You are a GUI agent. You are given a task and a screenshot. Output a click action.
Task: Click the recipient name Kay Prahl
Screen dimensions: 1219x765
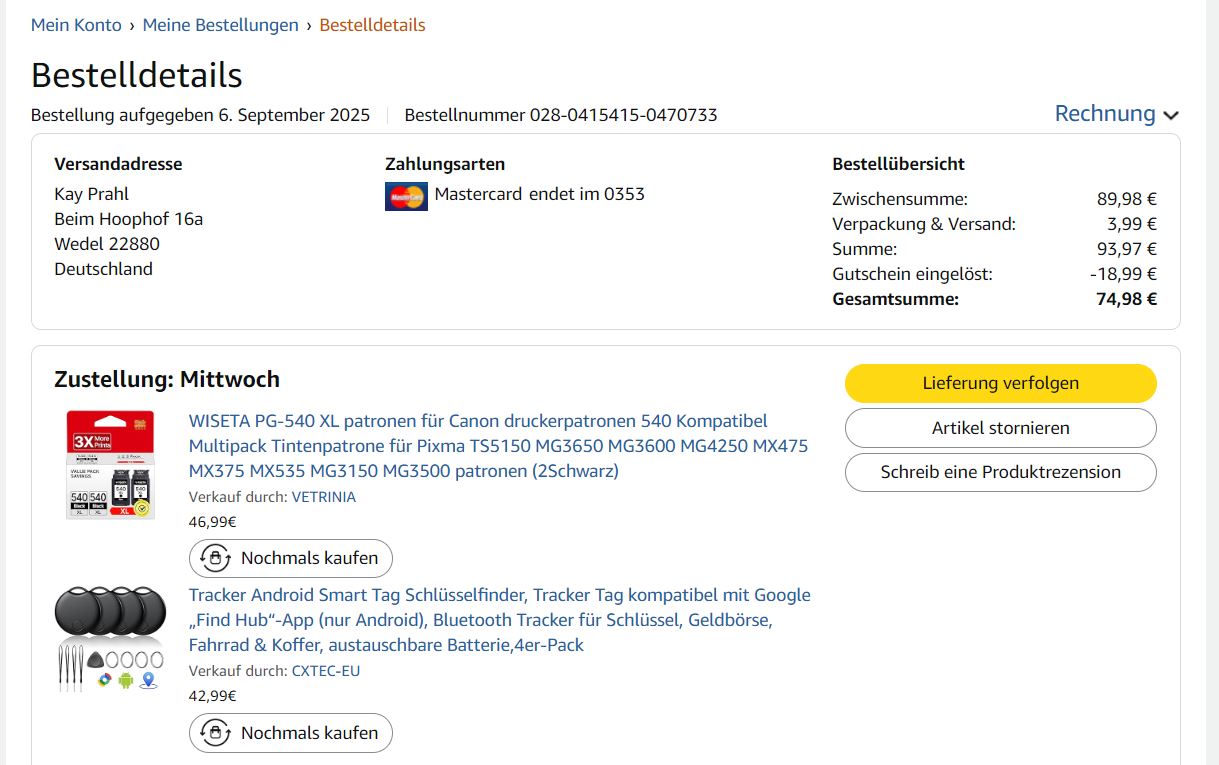pyautogui.click(x=91, y=194)
